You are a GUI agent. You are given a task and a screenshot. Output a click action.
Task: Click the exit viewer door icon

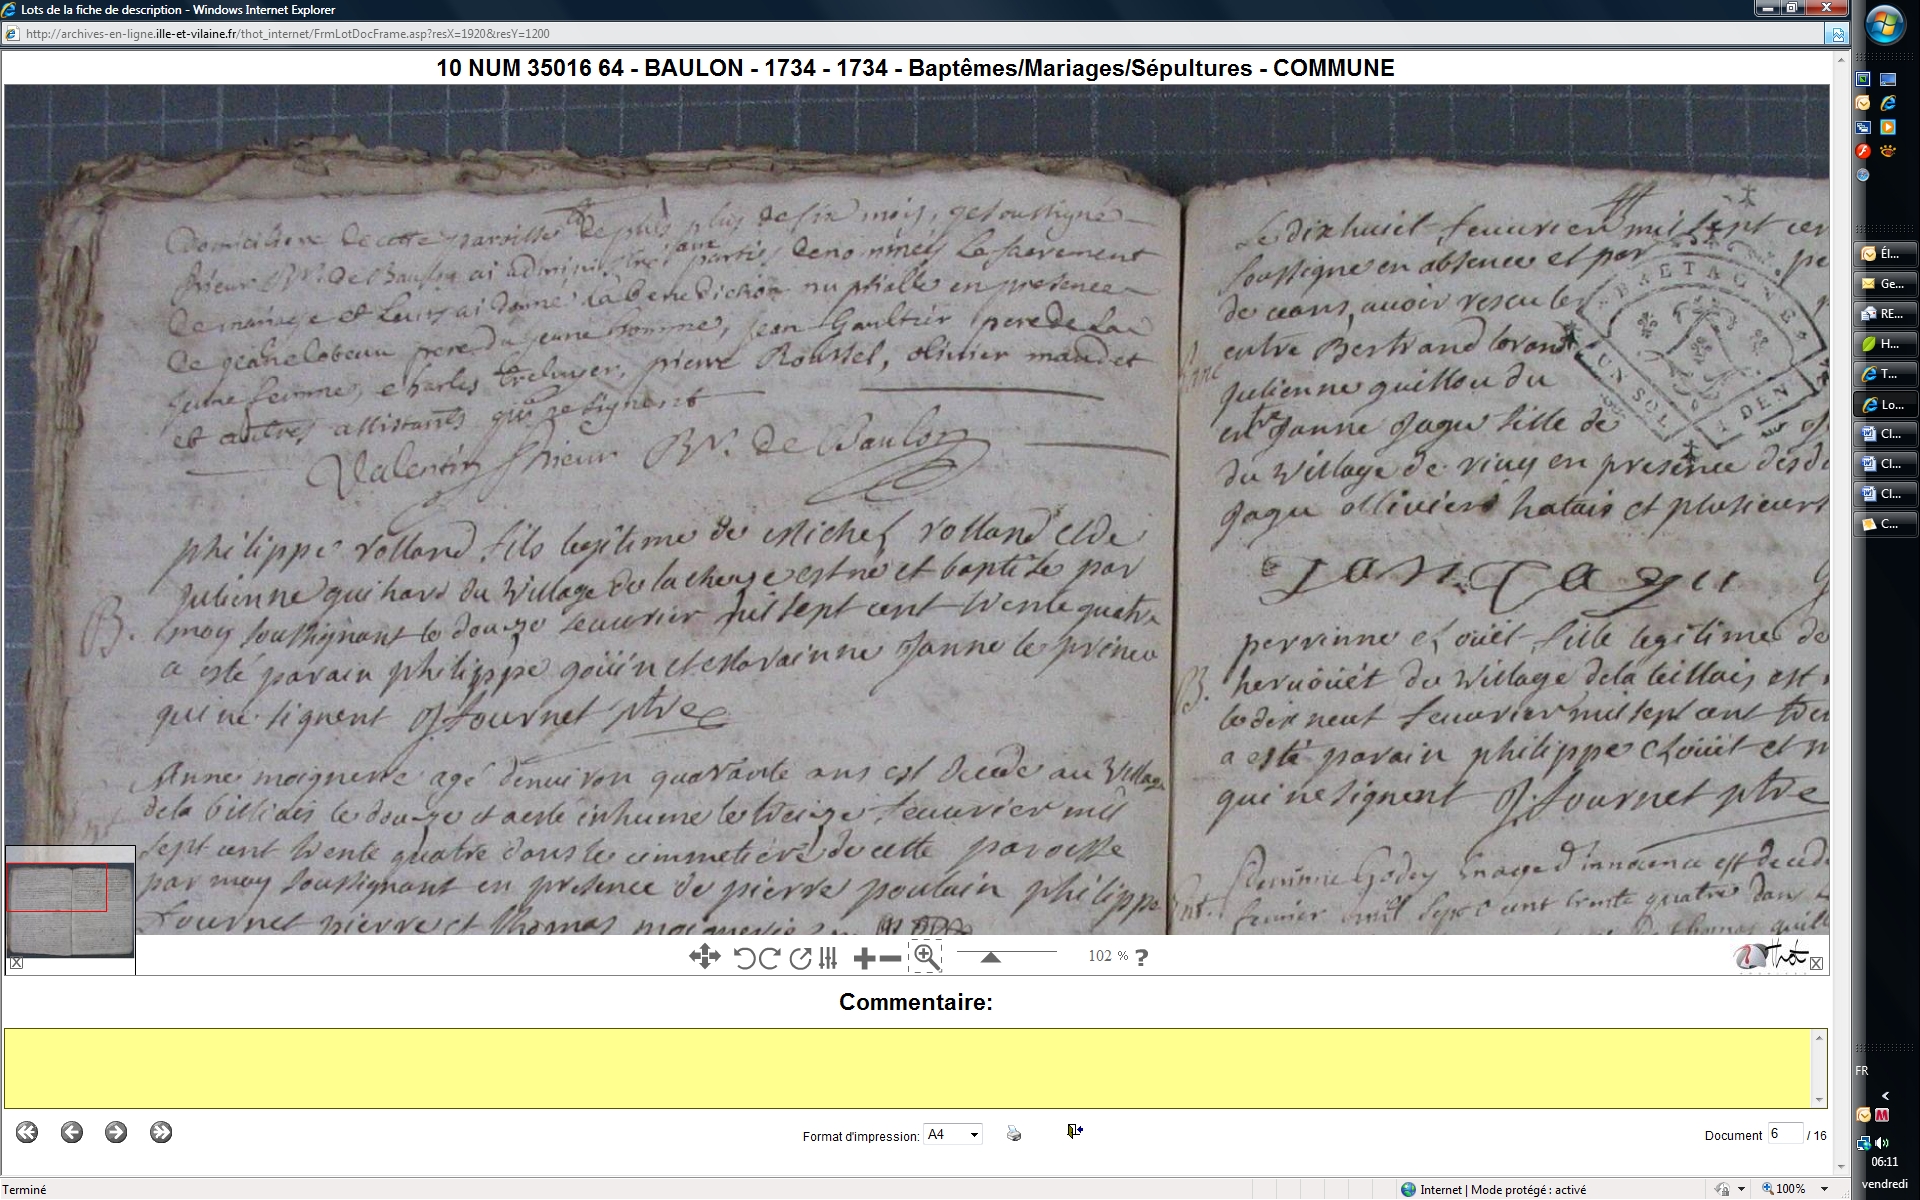pos(1074,1131)
